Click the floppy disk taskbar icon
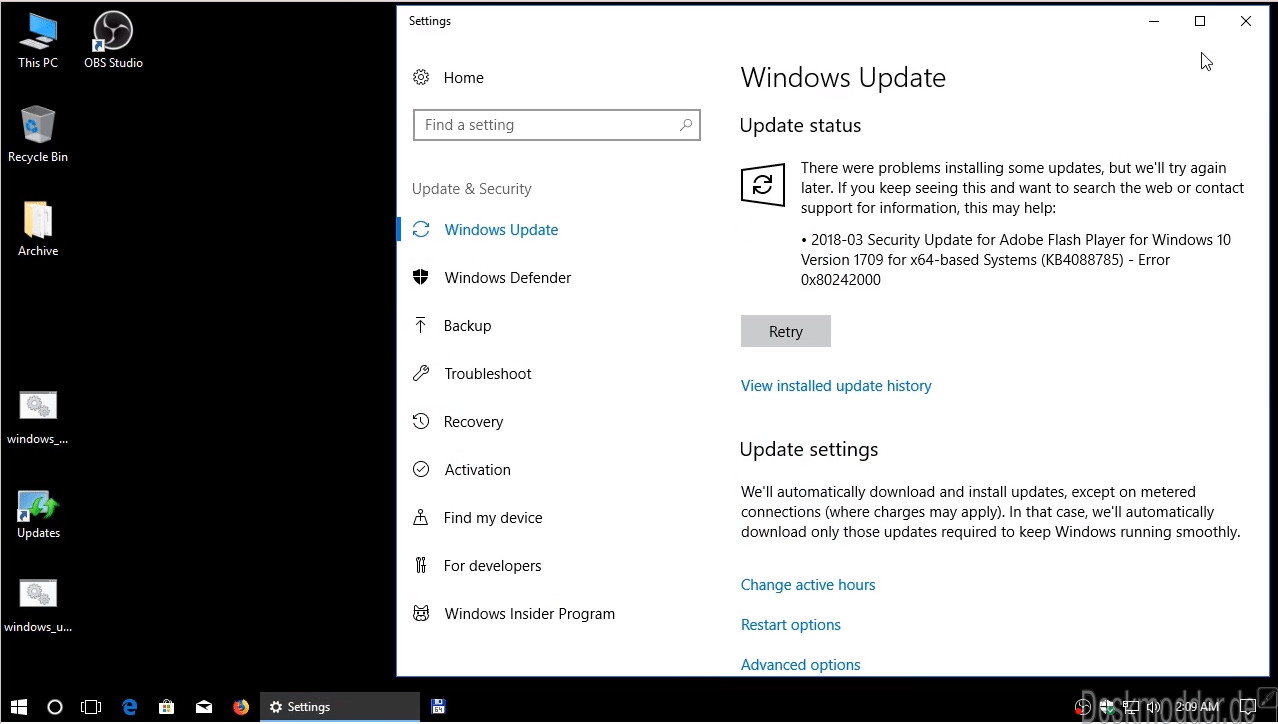The height and width of the screenshot is (724, 1278). tap(438, 707)
